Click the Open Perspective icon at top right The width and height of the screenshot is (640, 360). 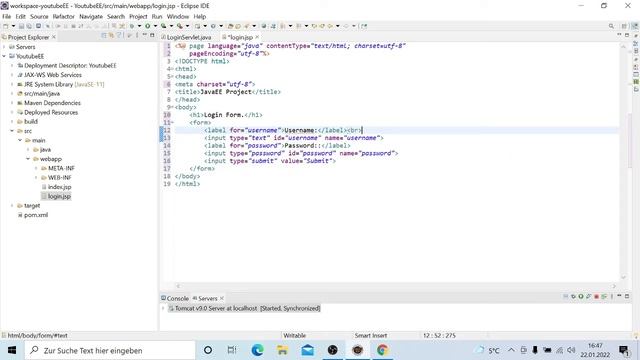(624, 26)
